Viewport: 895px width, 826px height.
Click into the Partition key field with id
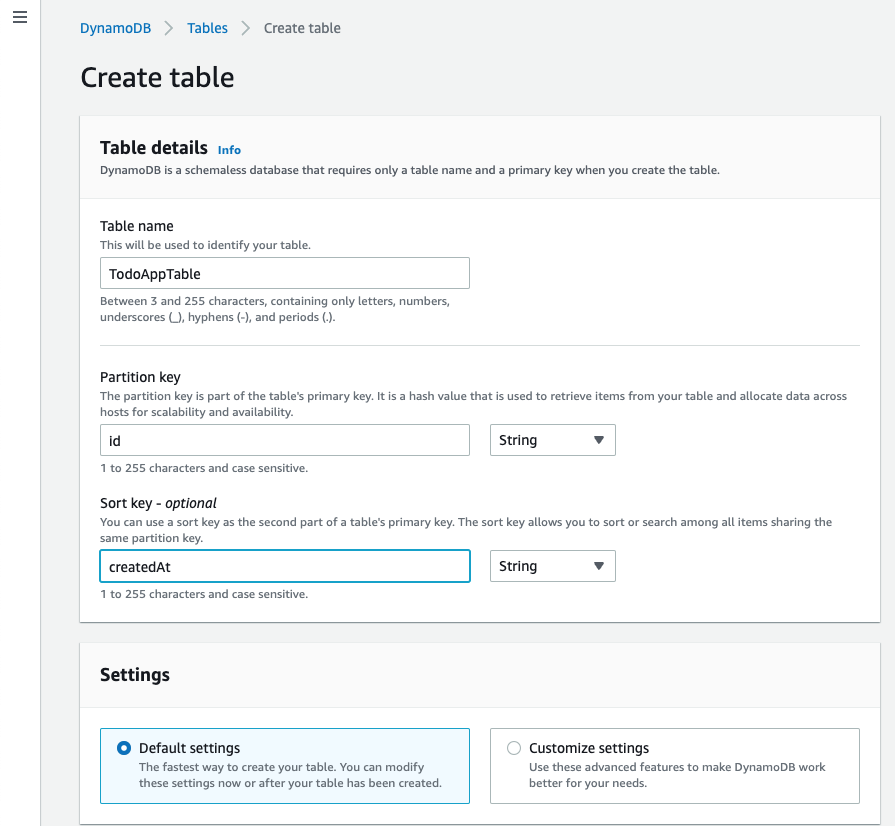tap(285, 440)
